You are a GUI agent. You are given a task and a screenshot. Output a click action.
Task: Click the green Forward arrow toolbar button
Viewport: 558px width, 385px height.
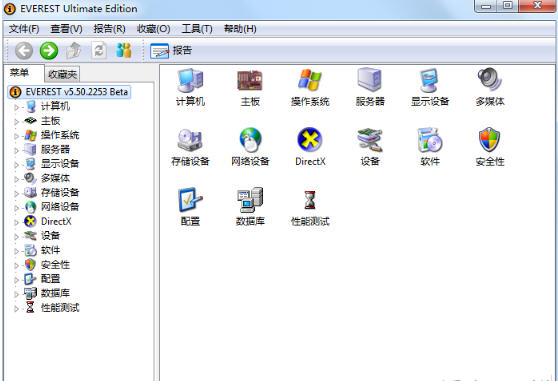pos(49,51)
